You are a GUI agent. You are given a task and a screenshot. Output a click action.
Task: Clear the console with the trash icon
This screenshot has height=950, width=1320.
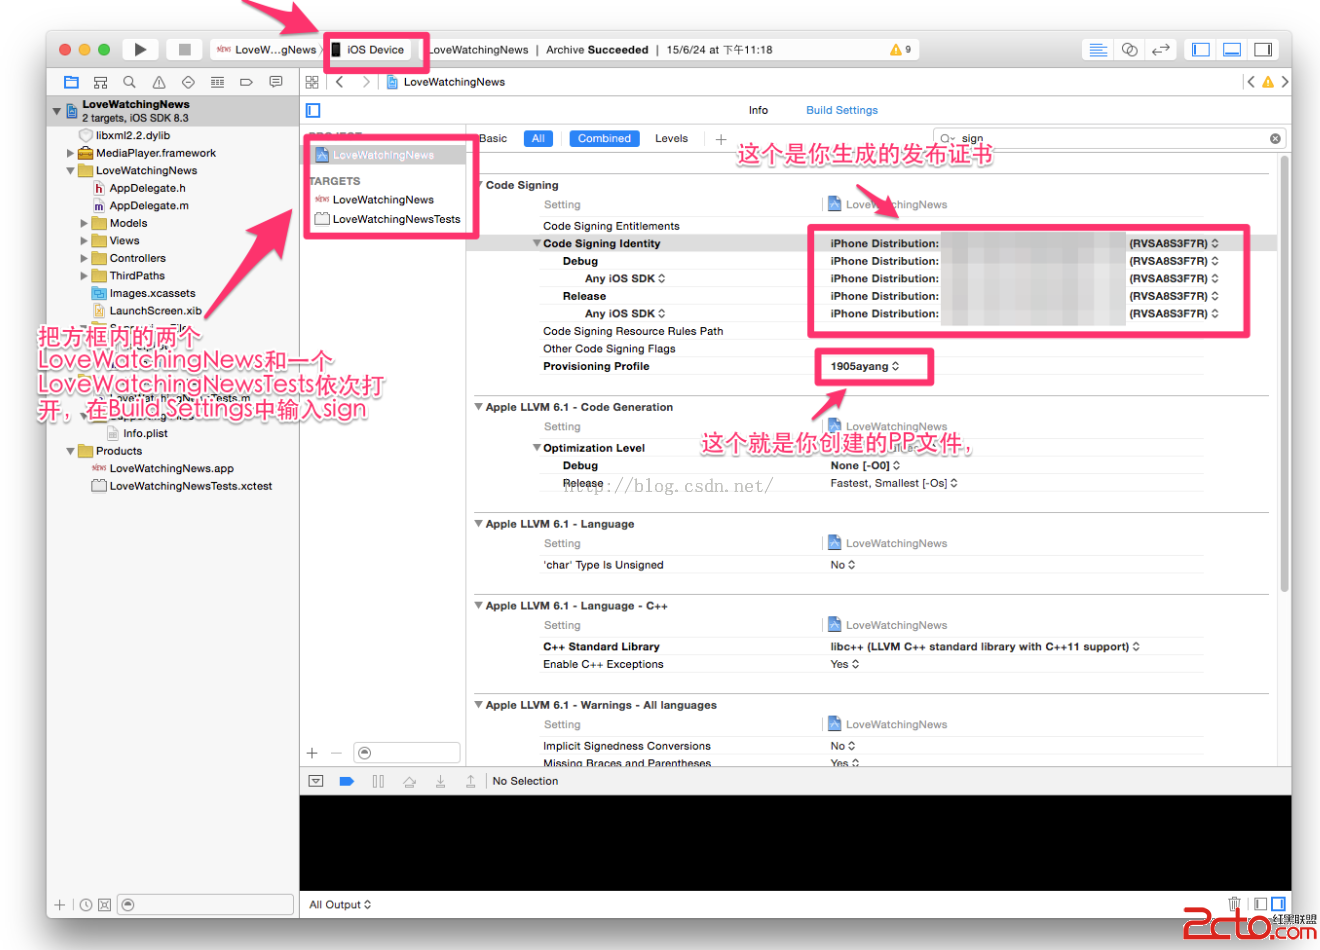1234,904
